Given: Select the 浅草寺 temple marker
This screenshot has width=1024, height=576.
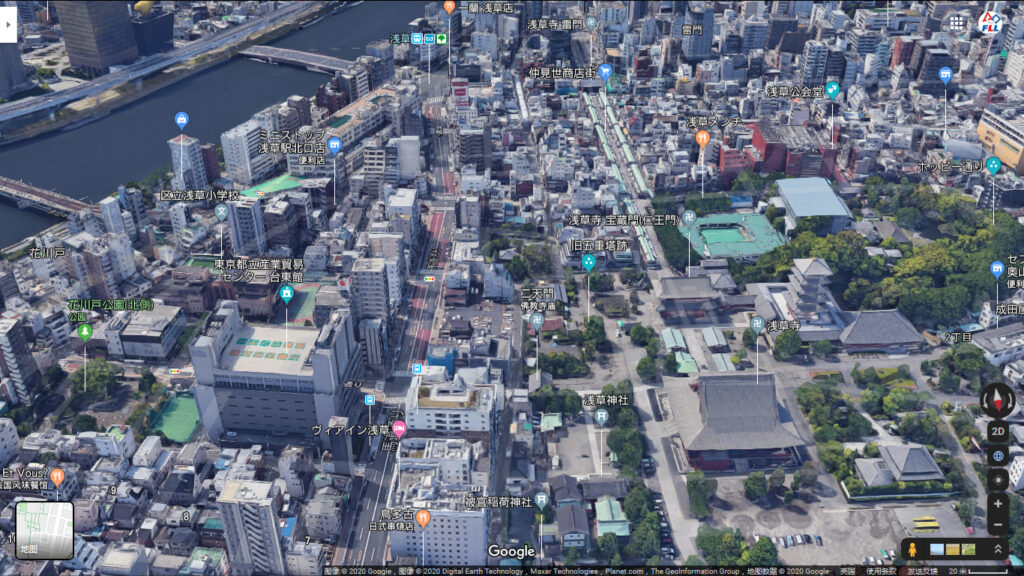Looking at the screenshot, I should pyautogui.click(x=758, y=325).
